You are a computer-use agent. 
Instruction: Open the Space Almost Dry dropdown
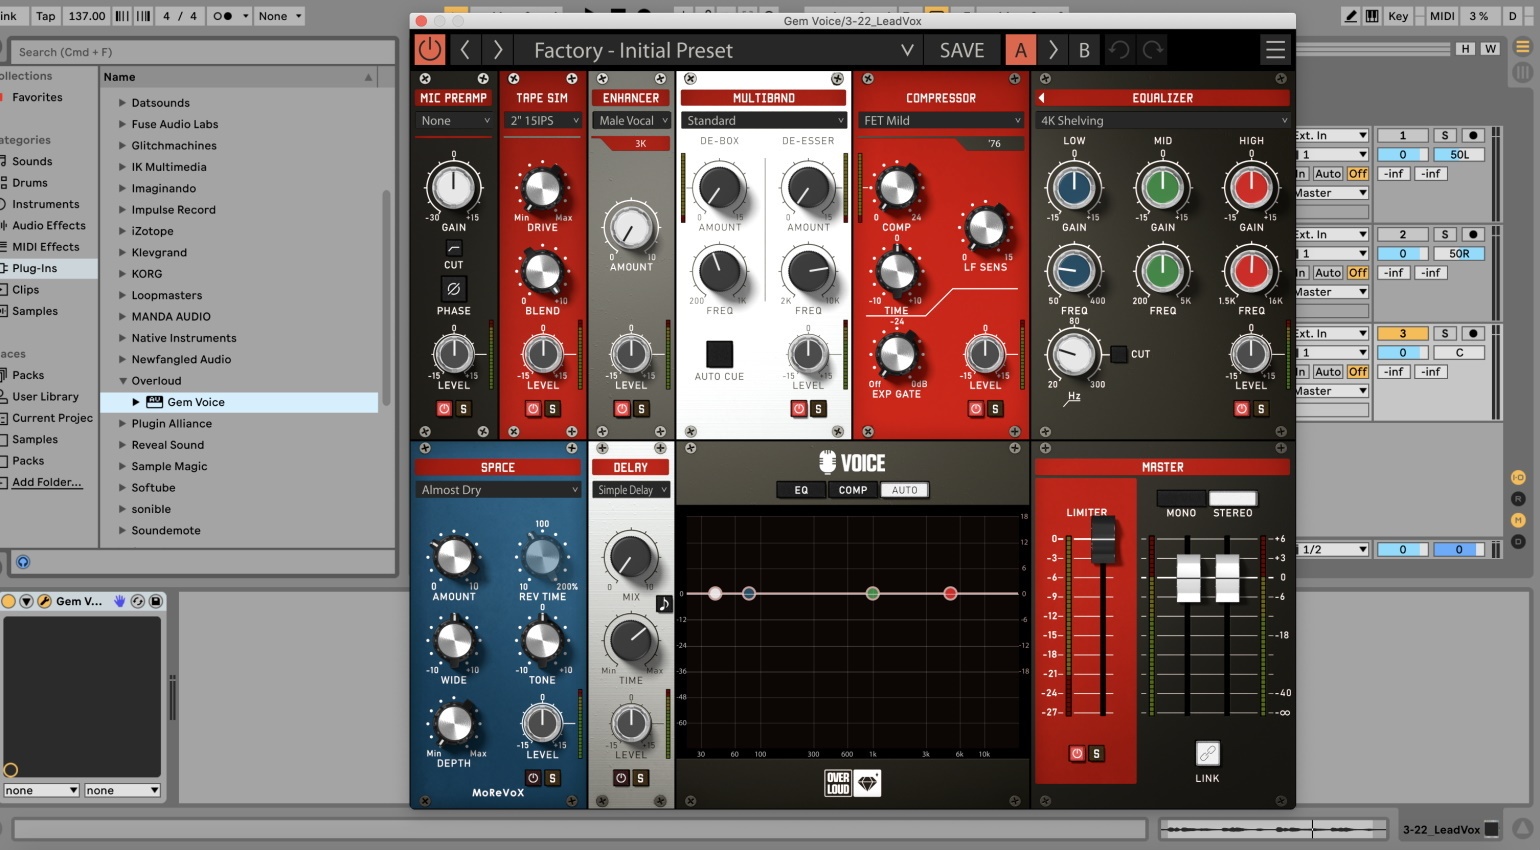[498, 490]
